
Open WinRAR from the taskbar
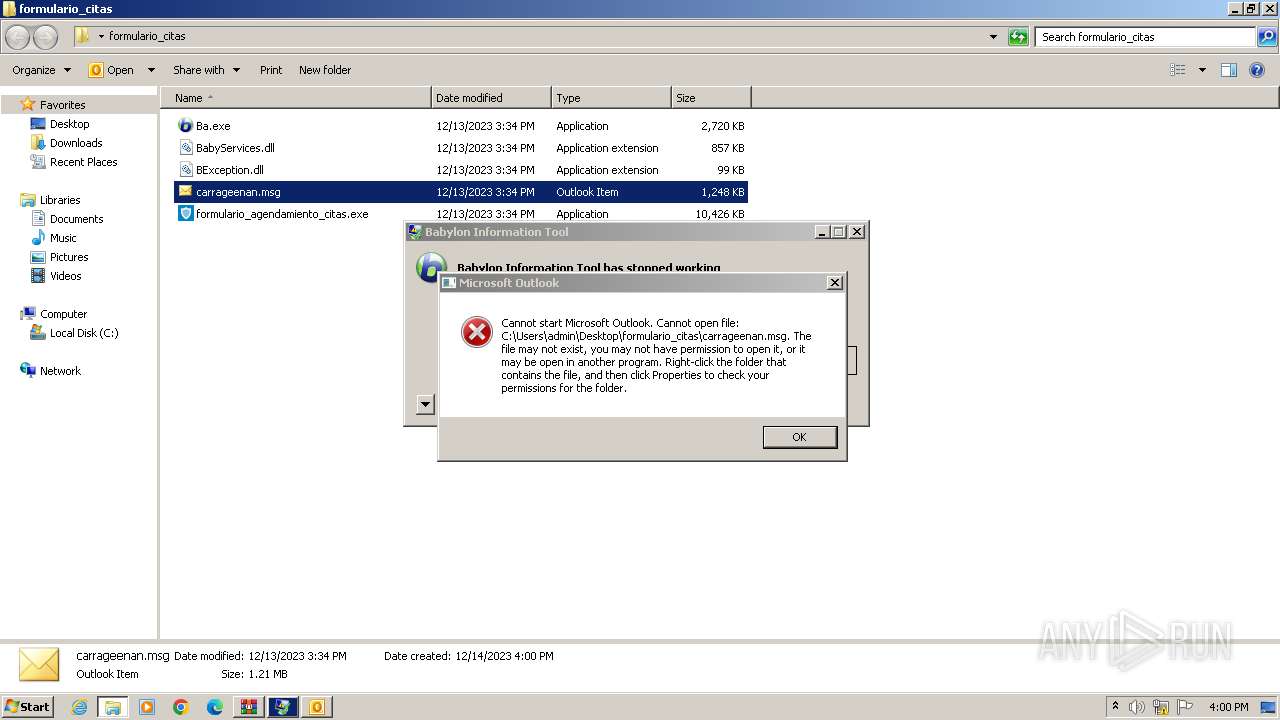[x=249, y=707]
